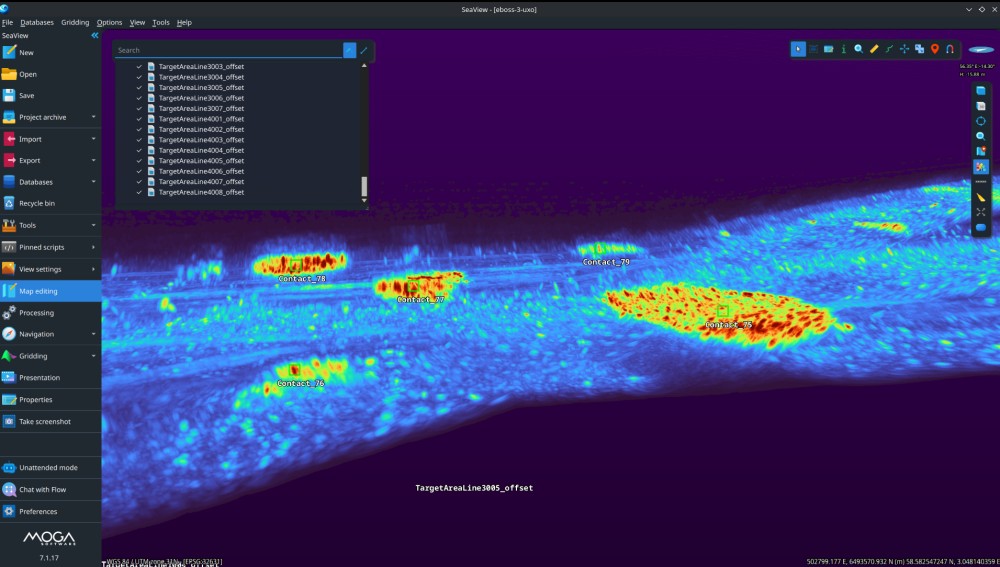The width and height of the screenshot is (1000, 567).
Task: Click the top blue layer icon in right toolbar
Action: point(981,91)
